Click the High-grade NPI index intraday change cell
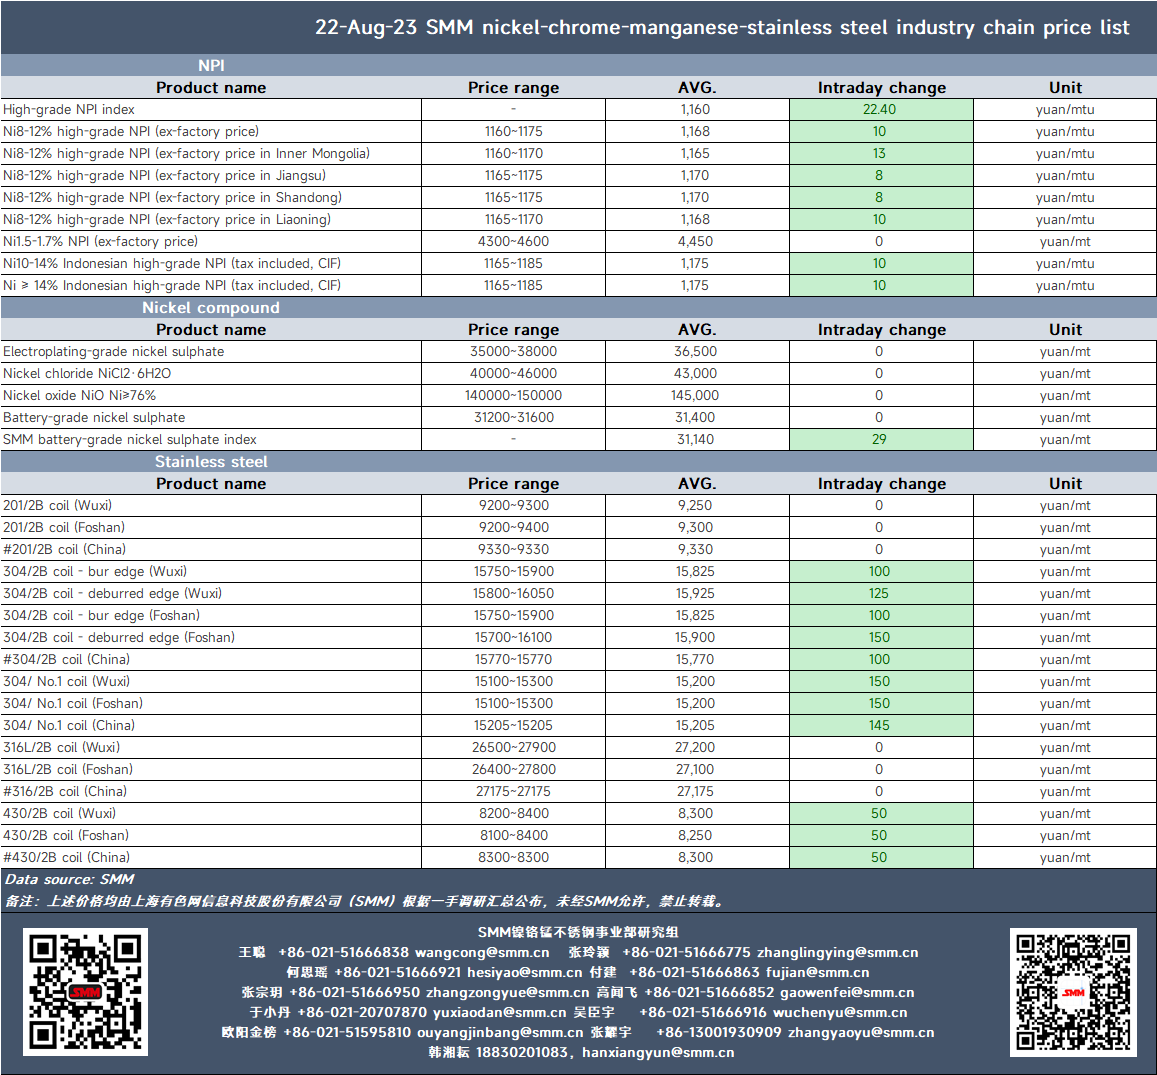The height and width of the screenshot is (1075, 1157). (x=881, y=109)
